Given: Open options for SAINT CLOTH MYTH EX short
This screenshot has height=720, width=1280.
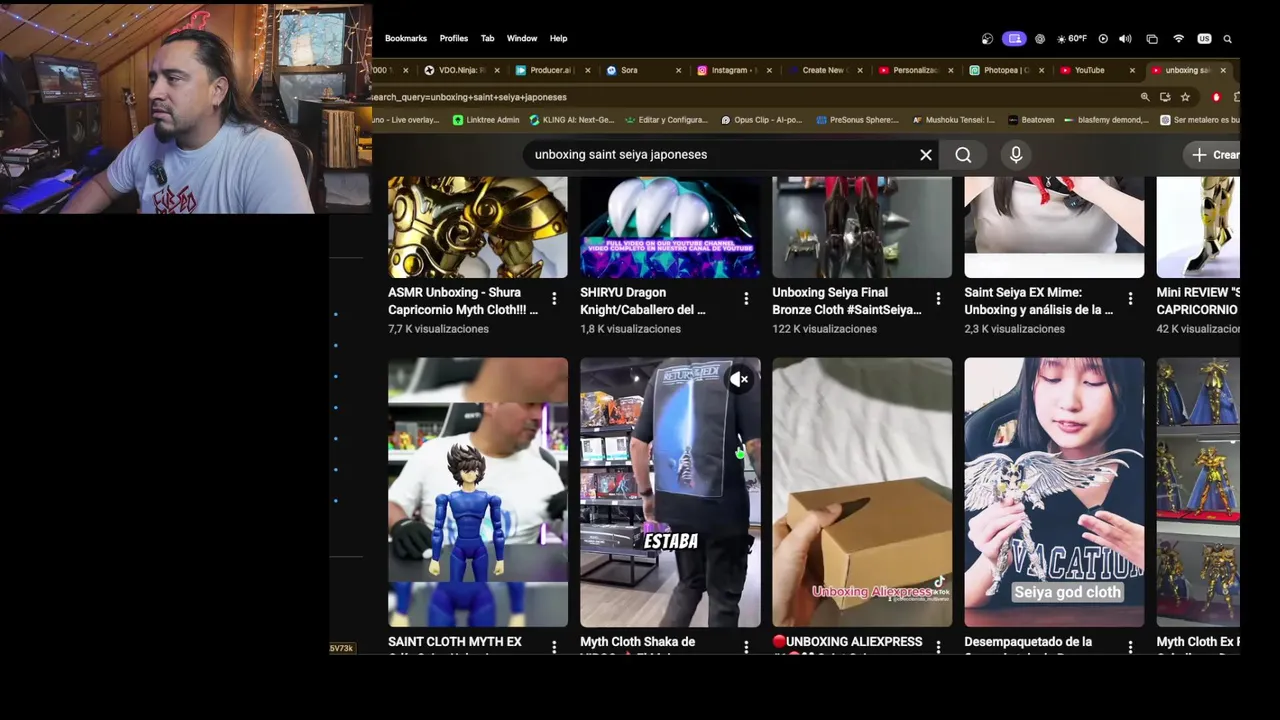Looking at the screenshot, I should [x=554, y=647].
